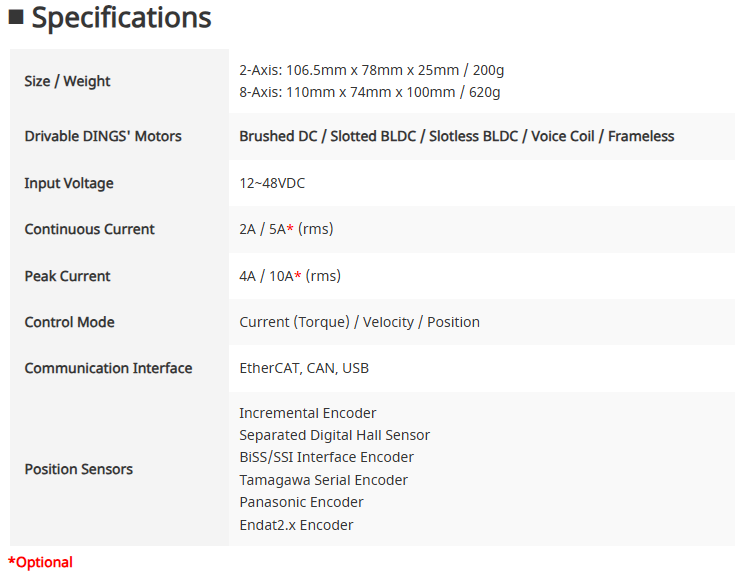740x575 pixels.
Task: Select the Peak Current label
Action: point(67,276)
